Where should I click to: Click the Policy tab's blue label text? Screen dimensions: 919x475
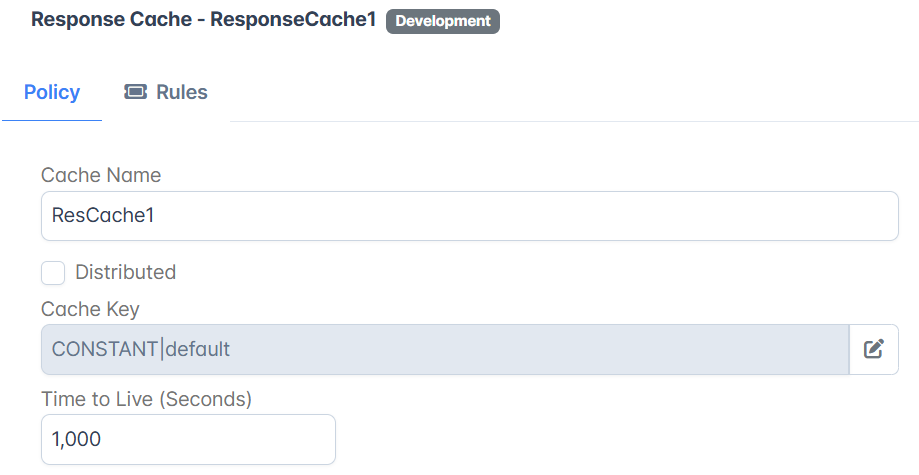tap(52, 92)
